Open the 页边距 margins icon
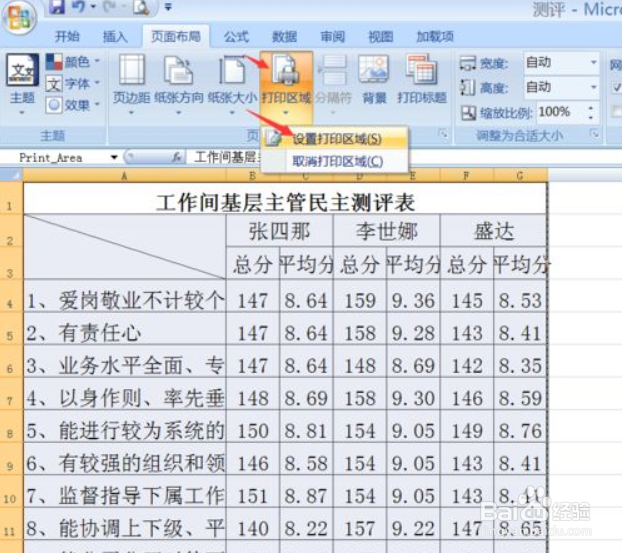Viewport: 626px width, 553px height. (x=131, y=71)
